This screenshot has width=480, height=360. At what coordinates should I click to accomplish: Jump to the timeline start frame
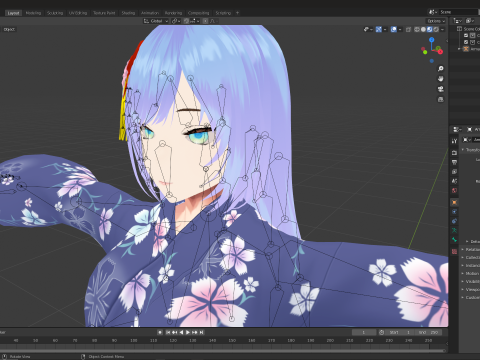click(168, 332)
